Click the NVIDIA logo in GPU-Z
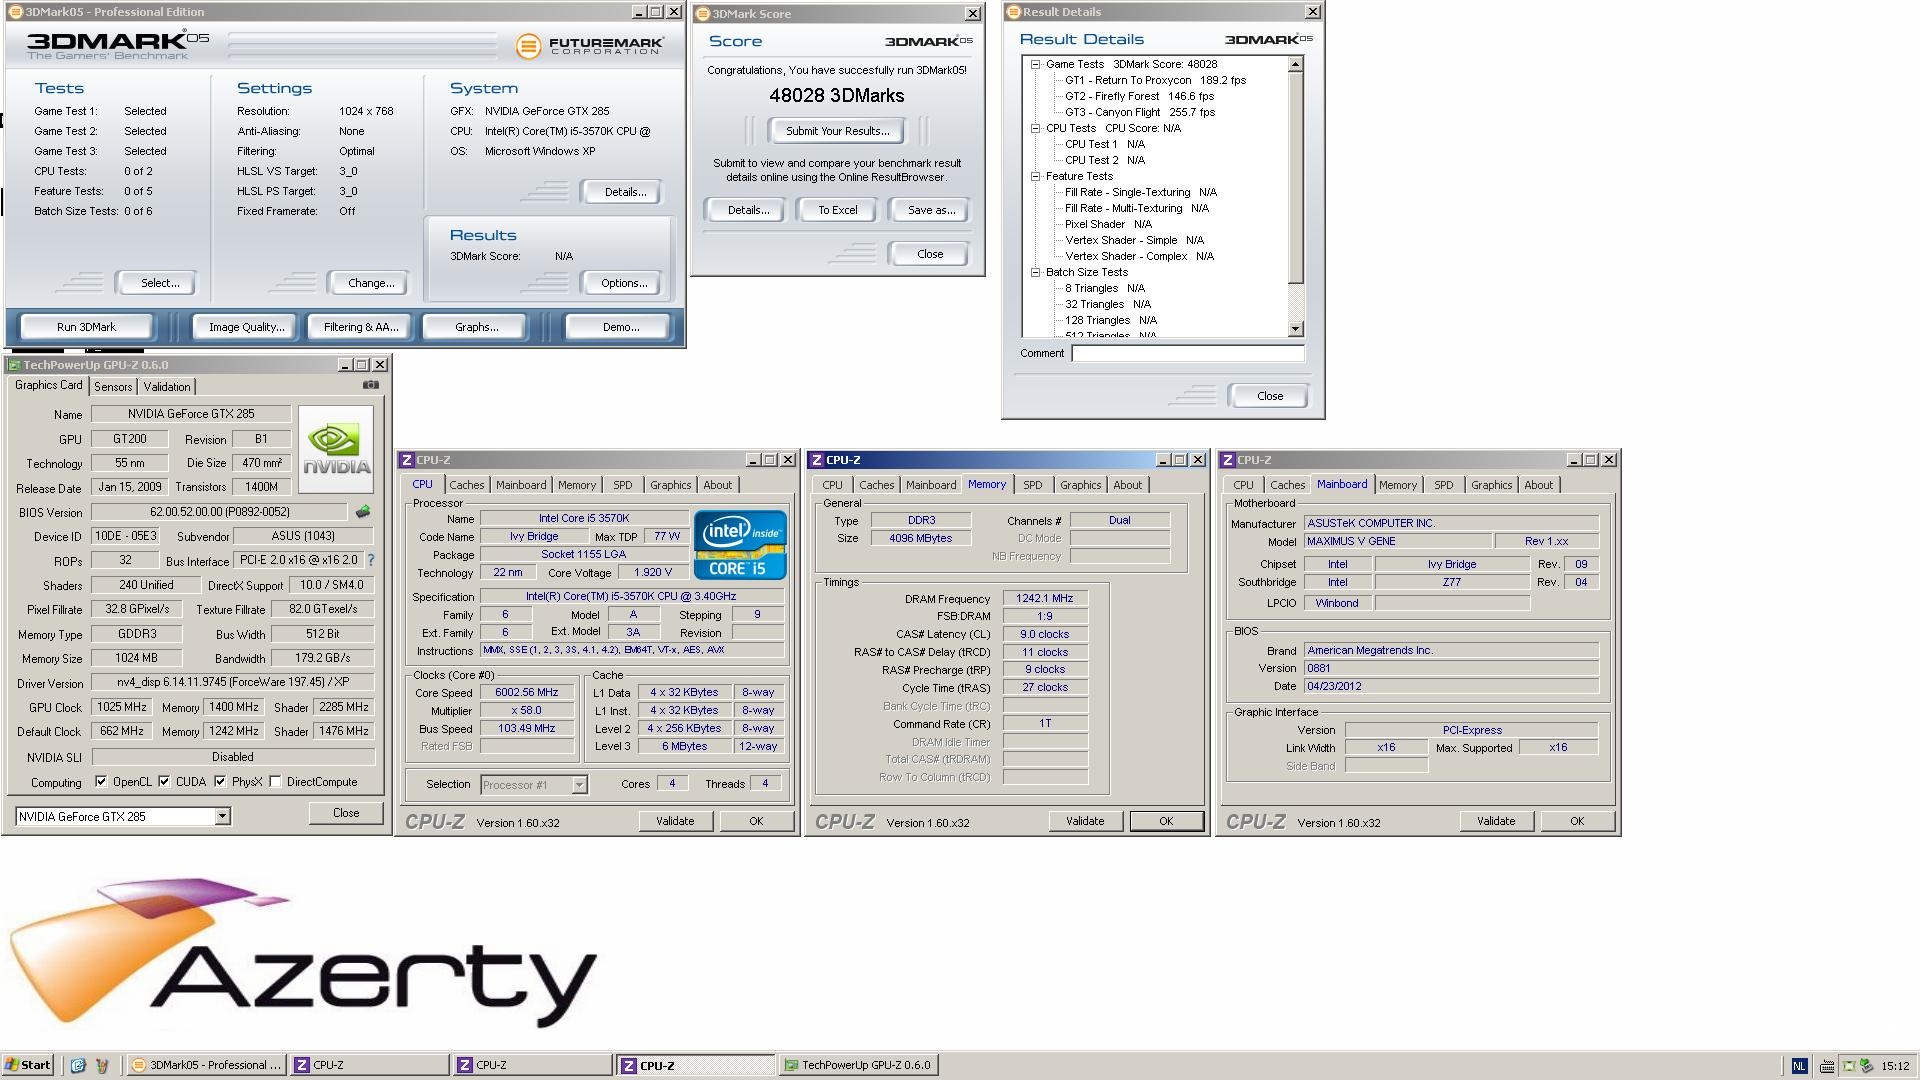Viewport: 1920px width, 1080px height. pos(336,448)
